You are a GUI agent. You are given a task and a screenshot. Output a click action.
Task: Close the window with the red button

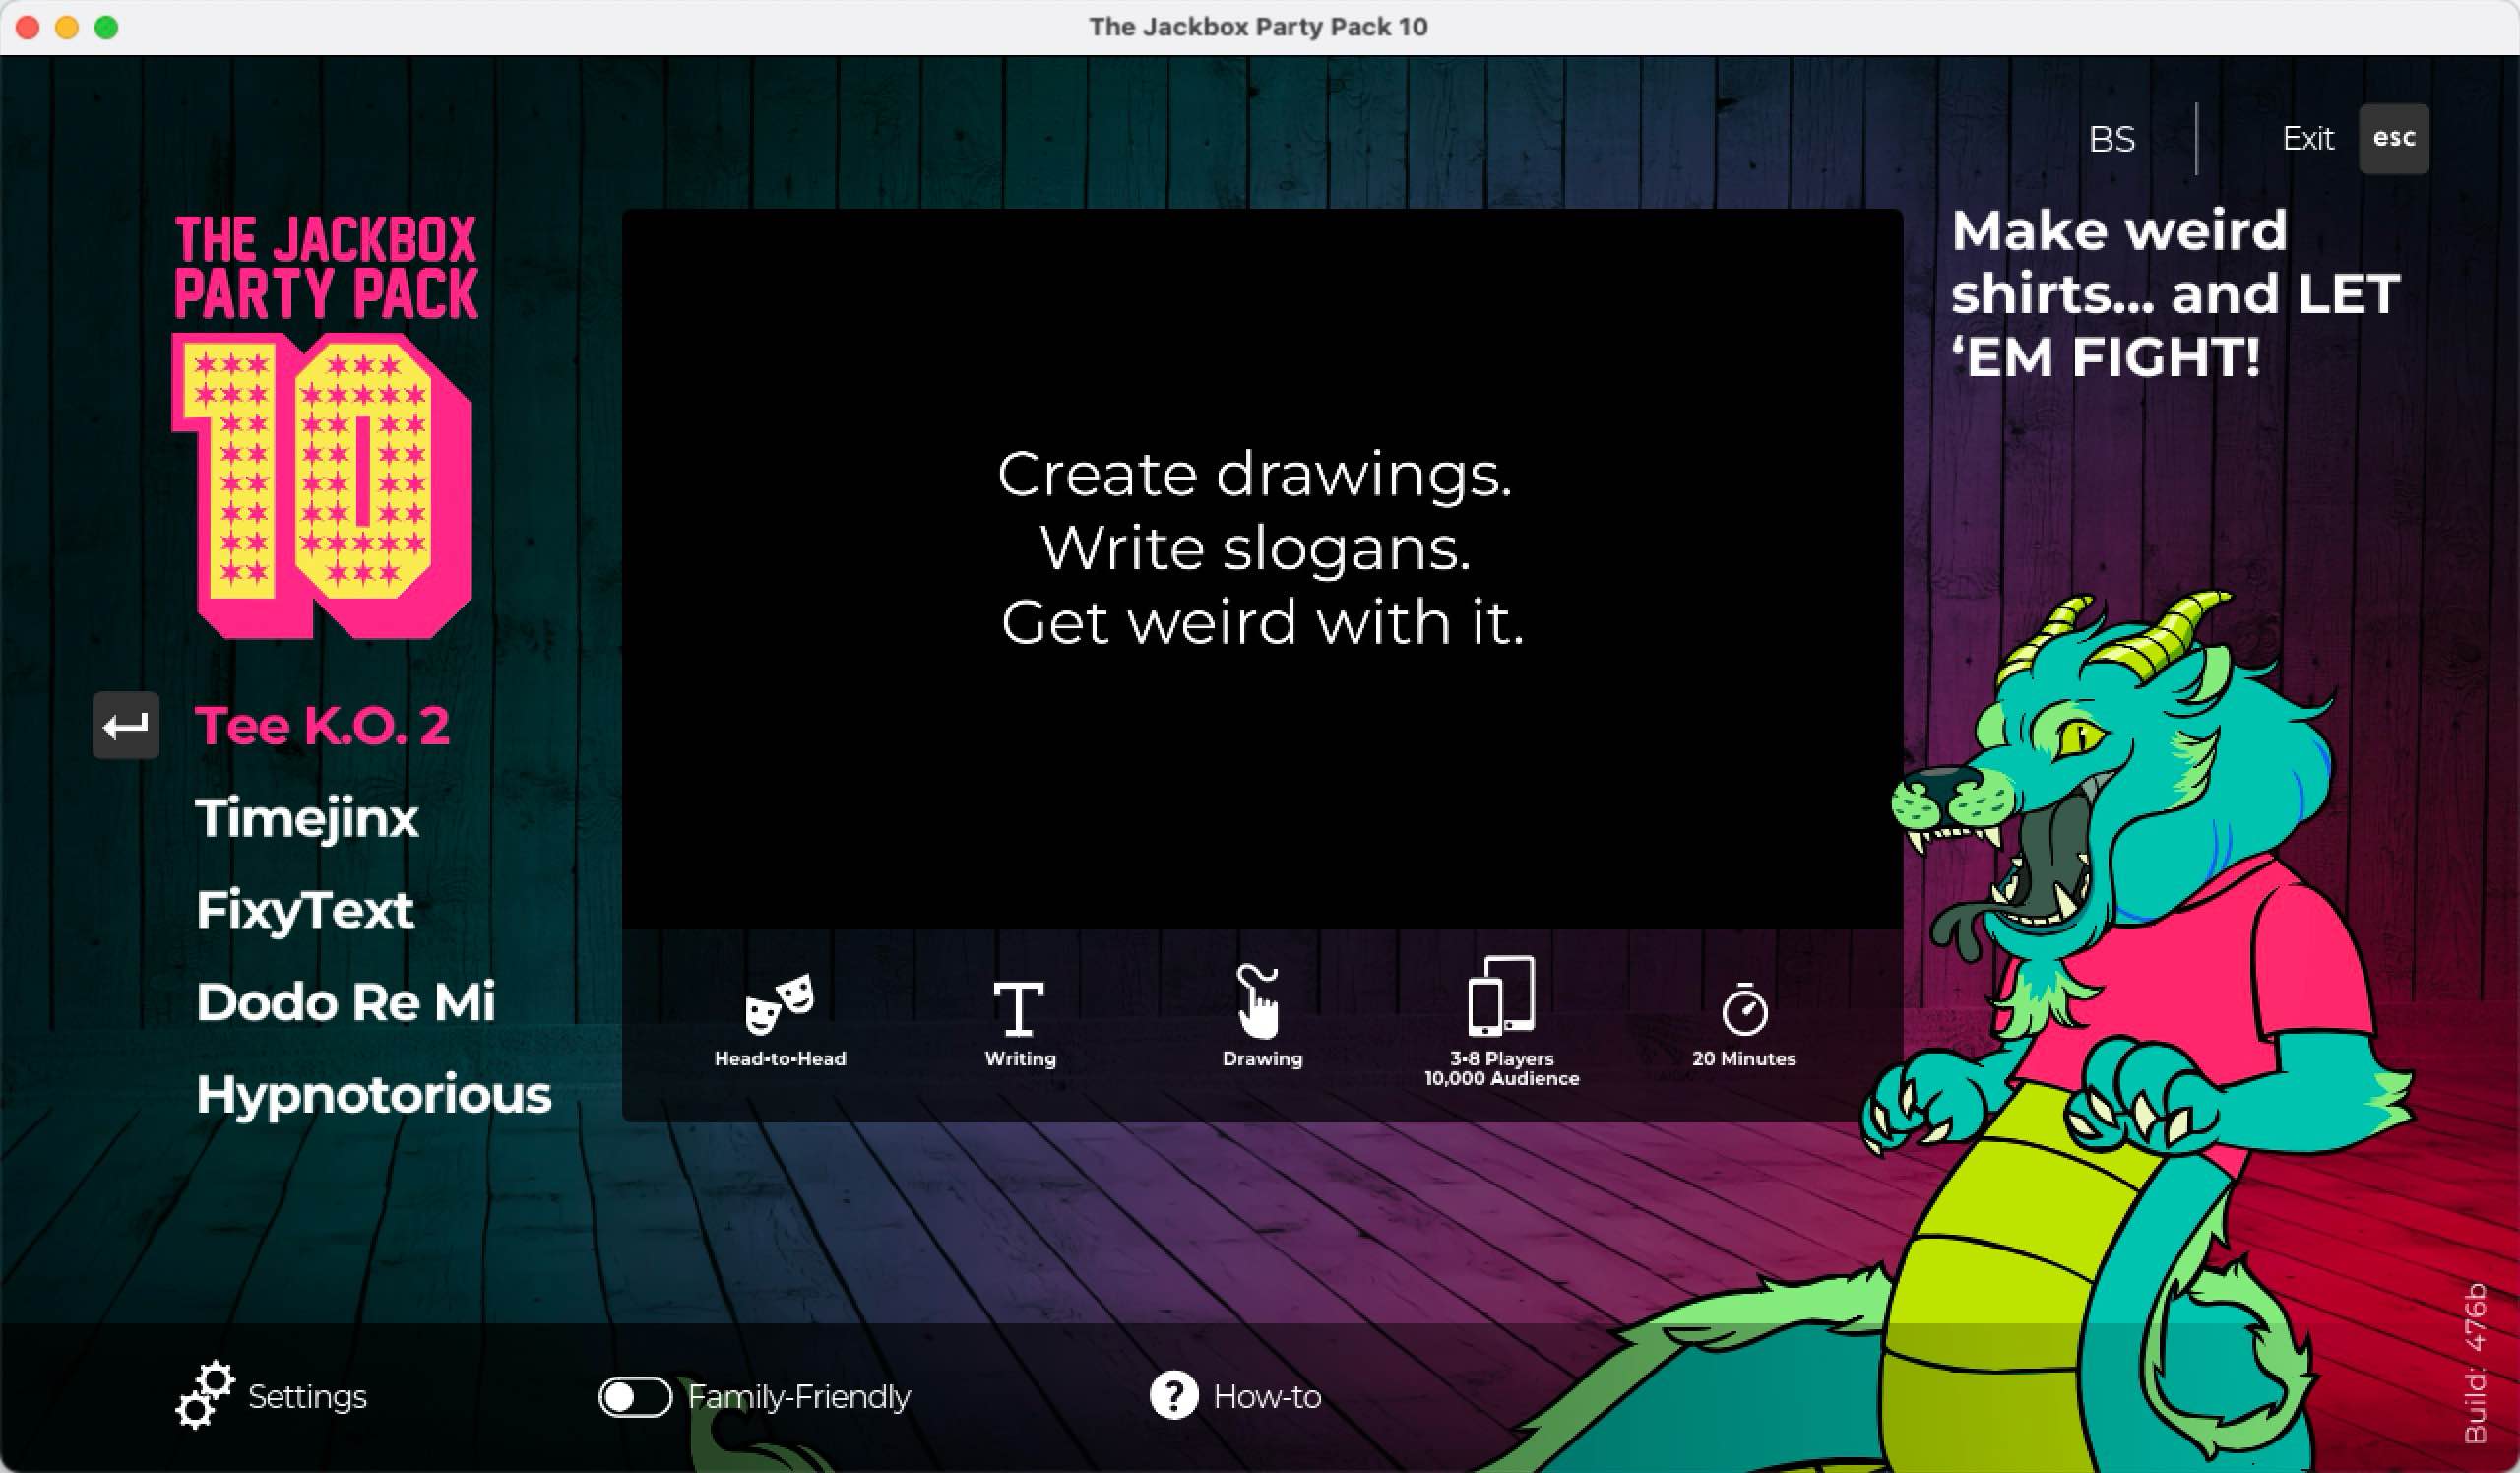coord(28,27)
